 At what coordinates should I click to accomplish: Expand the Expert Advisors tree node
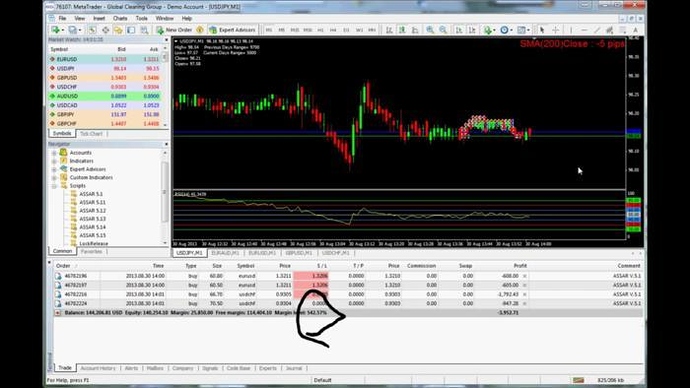54,169
